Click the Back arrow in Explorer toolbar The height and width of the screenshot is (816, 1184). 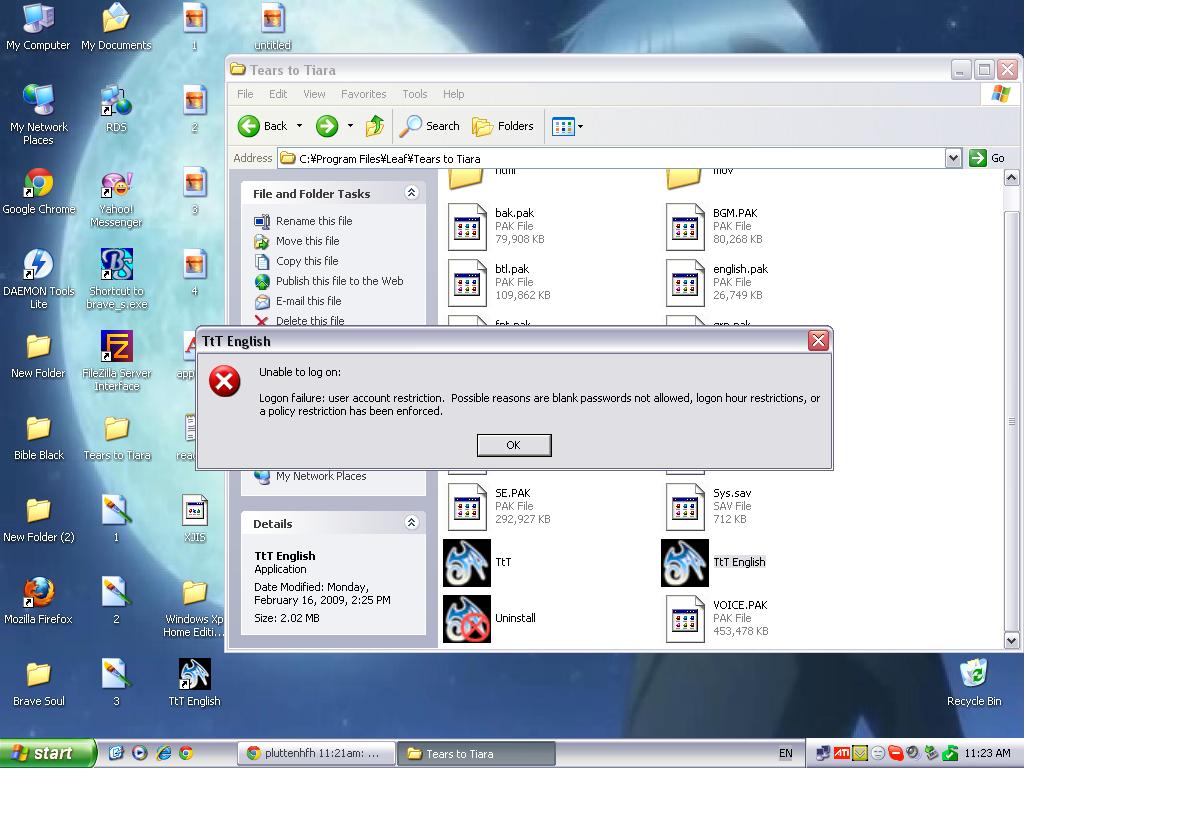[x=263, y=126]
